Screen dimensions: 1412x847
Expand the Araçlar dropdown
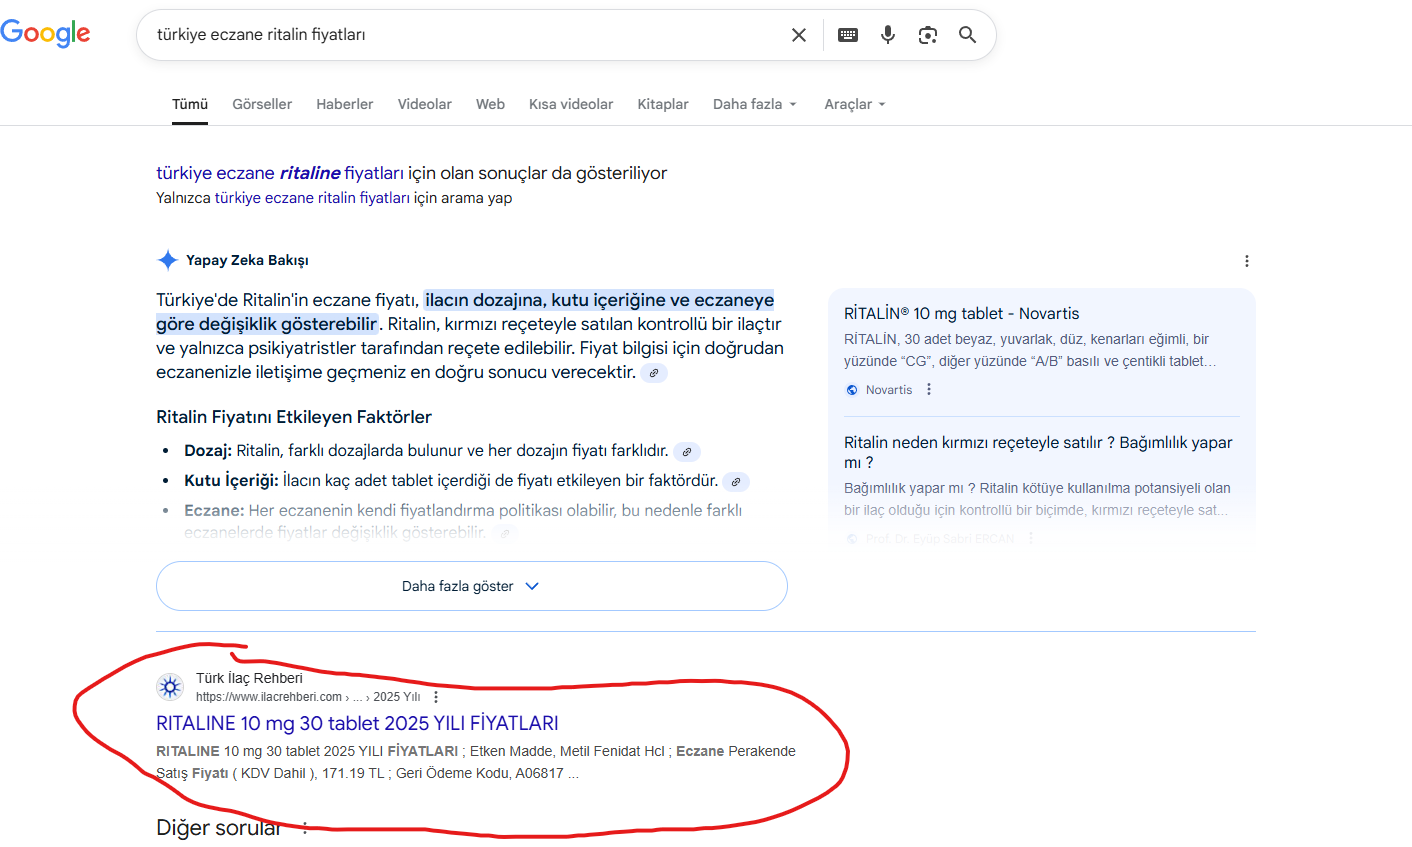(855, 104)
